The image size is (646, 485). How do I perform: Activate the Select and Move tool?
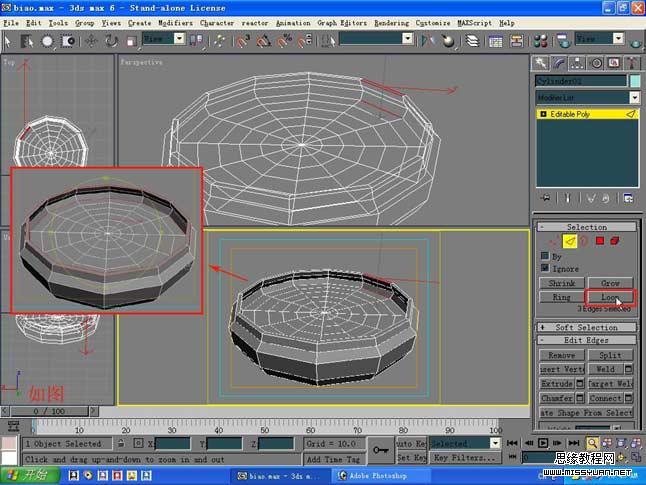click(x=91, y=41)
